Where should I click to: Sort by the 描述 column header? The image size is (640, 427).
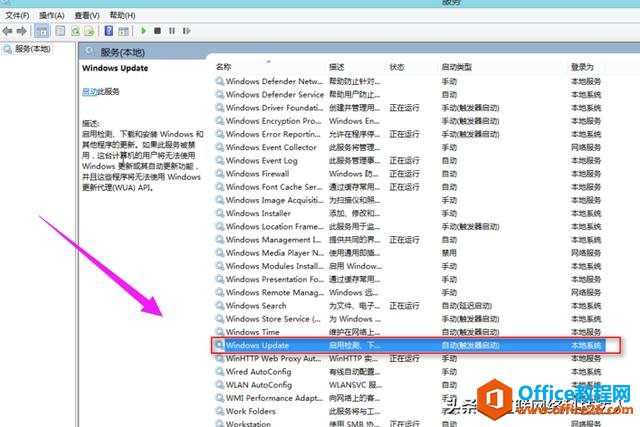click(x=336, y=67)
